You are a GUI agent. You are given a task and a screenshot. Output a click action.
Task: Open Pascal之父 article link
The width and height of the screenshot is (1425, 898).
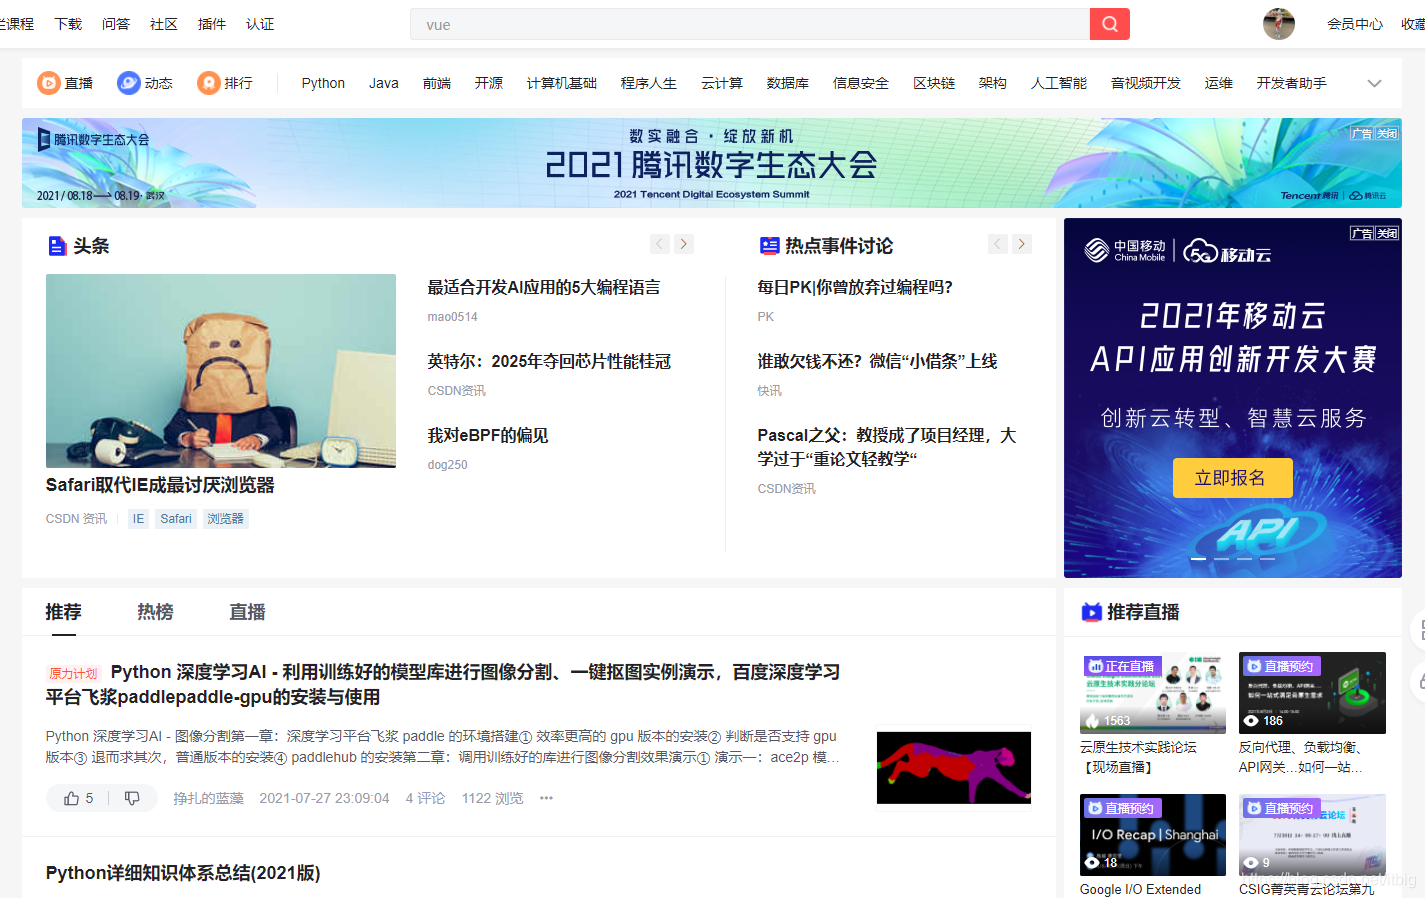[887, 447]
